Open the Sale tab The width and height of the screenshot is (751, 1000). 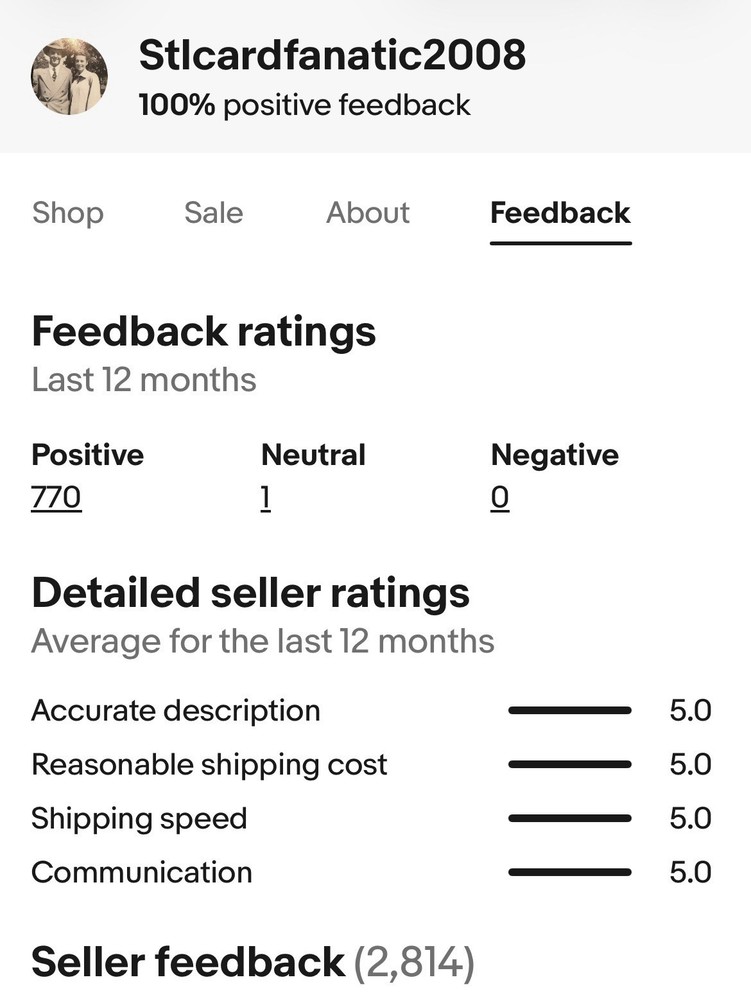[x=213, y=213]
